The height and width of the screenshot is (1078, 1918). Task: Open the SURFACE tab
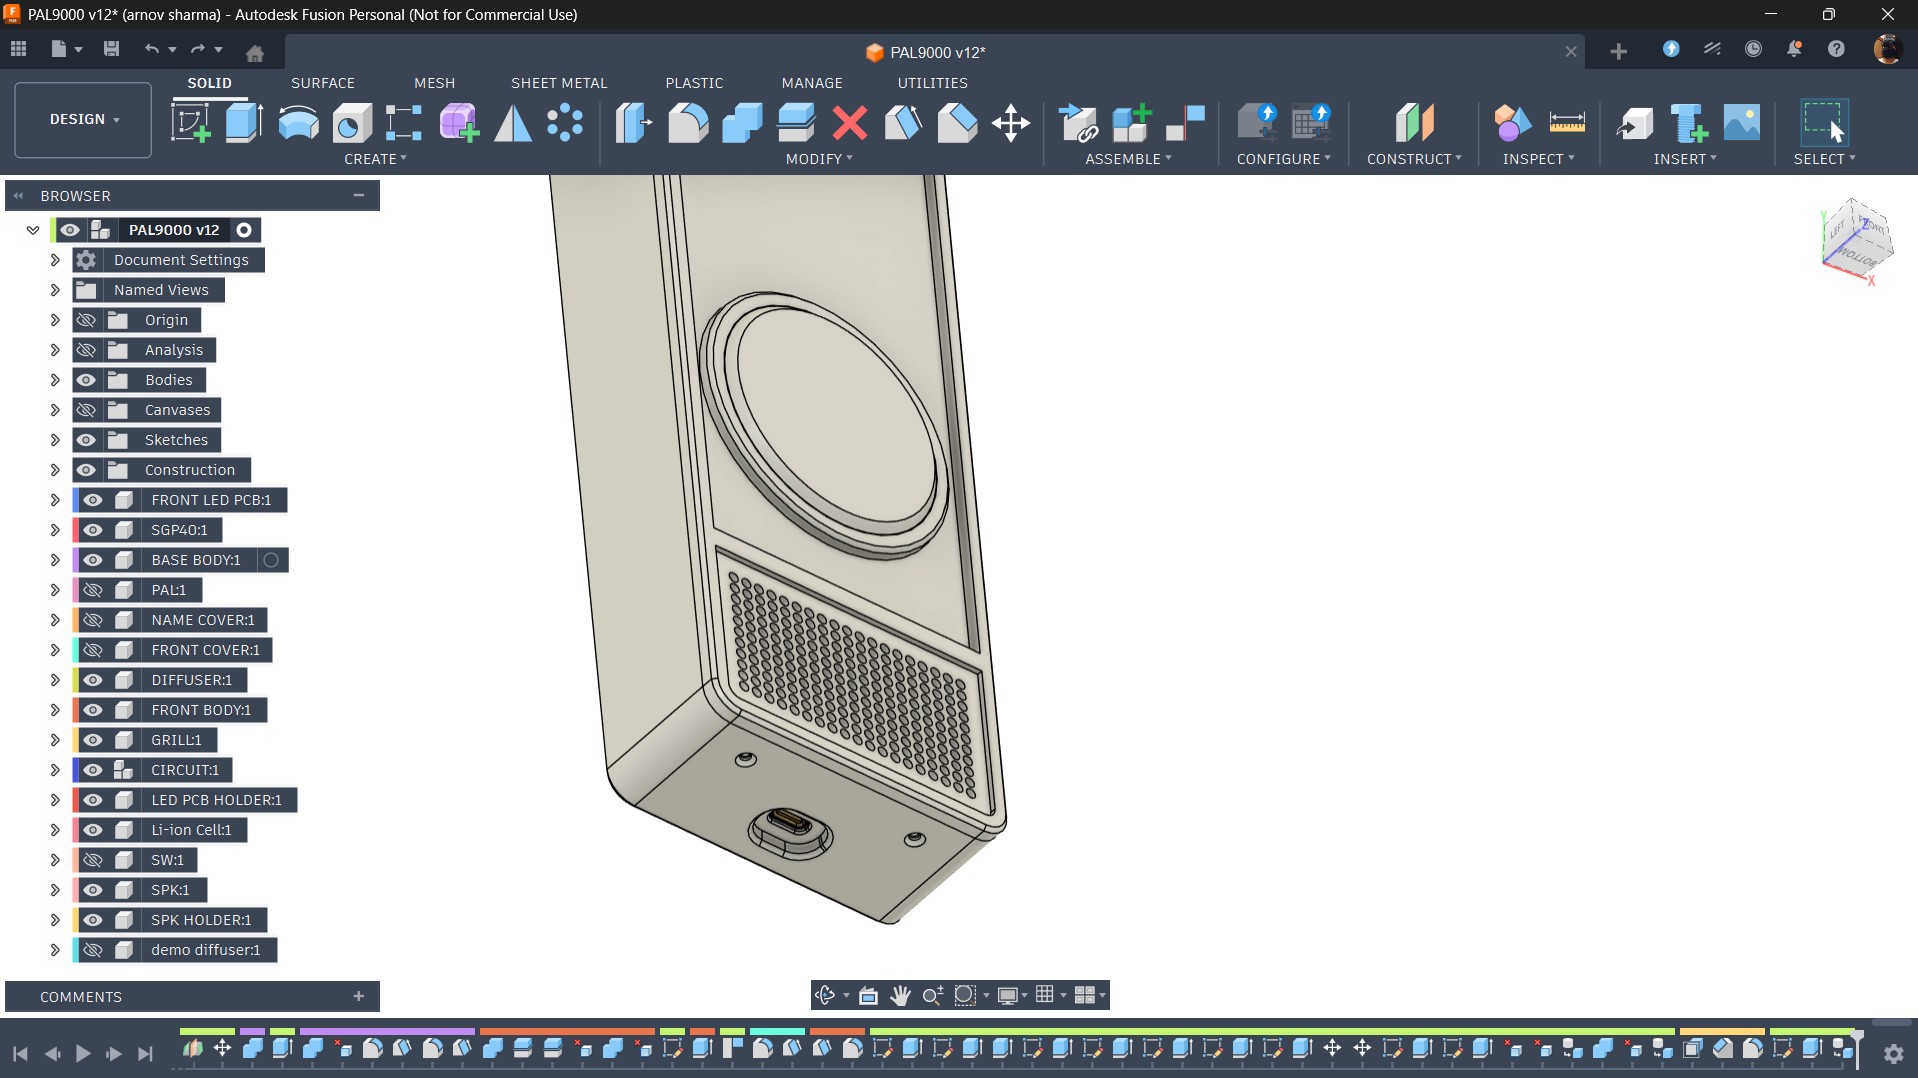322,83
